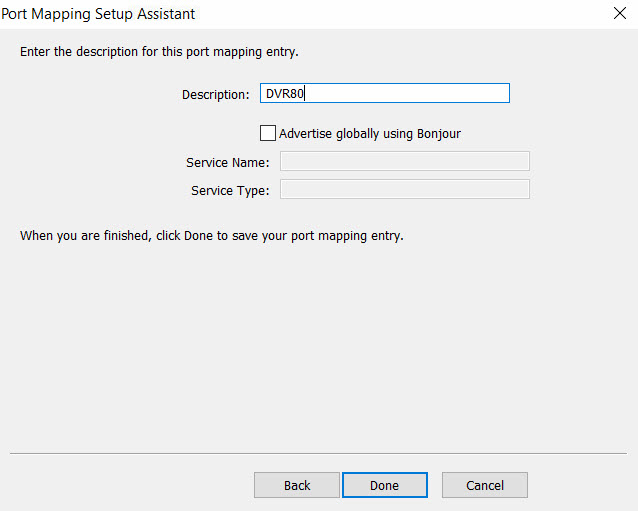Click Done to save port mapping

tap(384, 485)
